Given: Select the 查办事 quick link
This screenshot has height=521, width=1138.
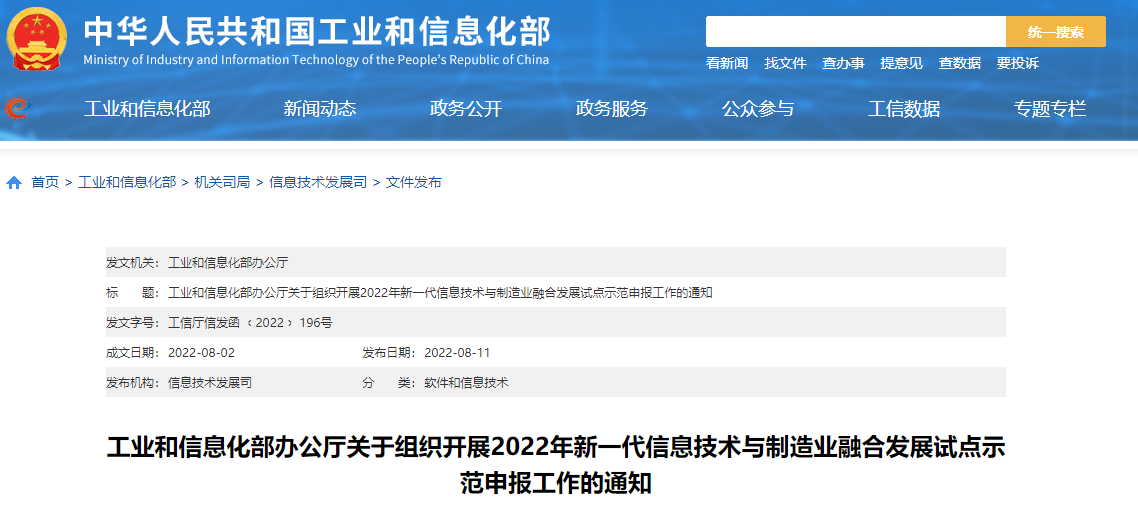Looking at the screenshot, I should pos(843,63).
